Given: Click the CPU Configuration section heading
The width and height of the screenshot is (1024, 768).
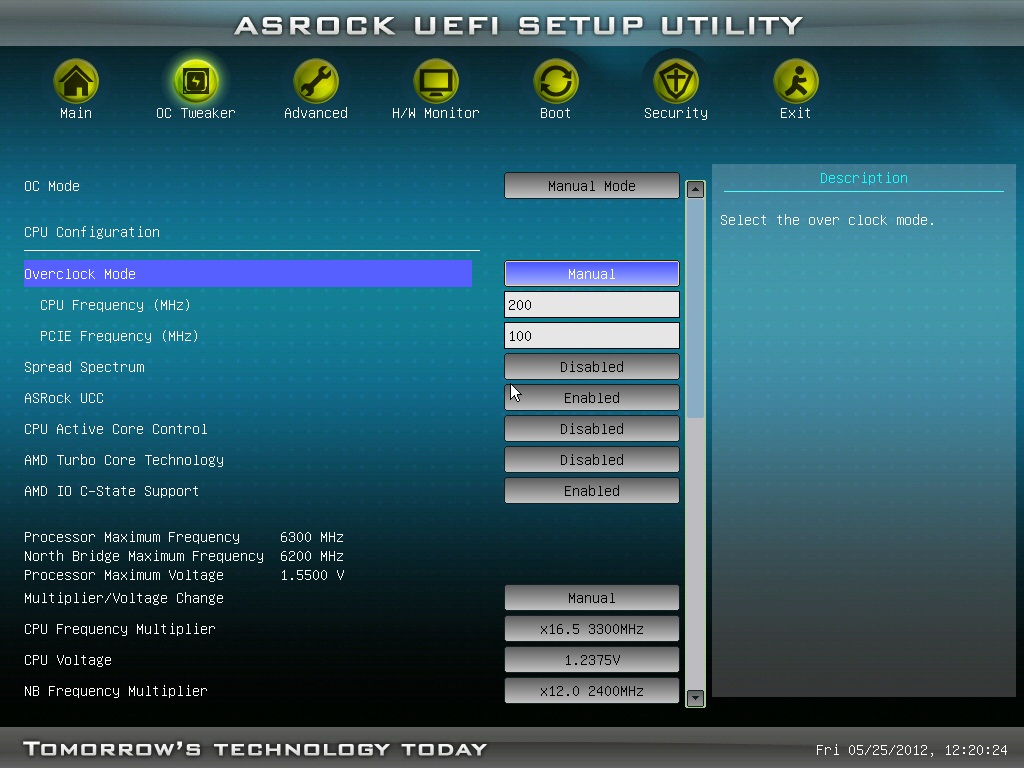Looking at the screenshot, I should 91,232.
